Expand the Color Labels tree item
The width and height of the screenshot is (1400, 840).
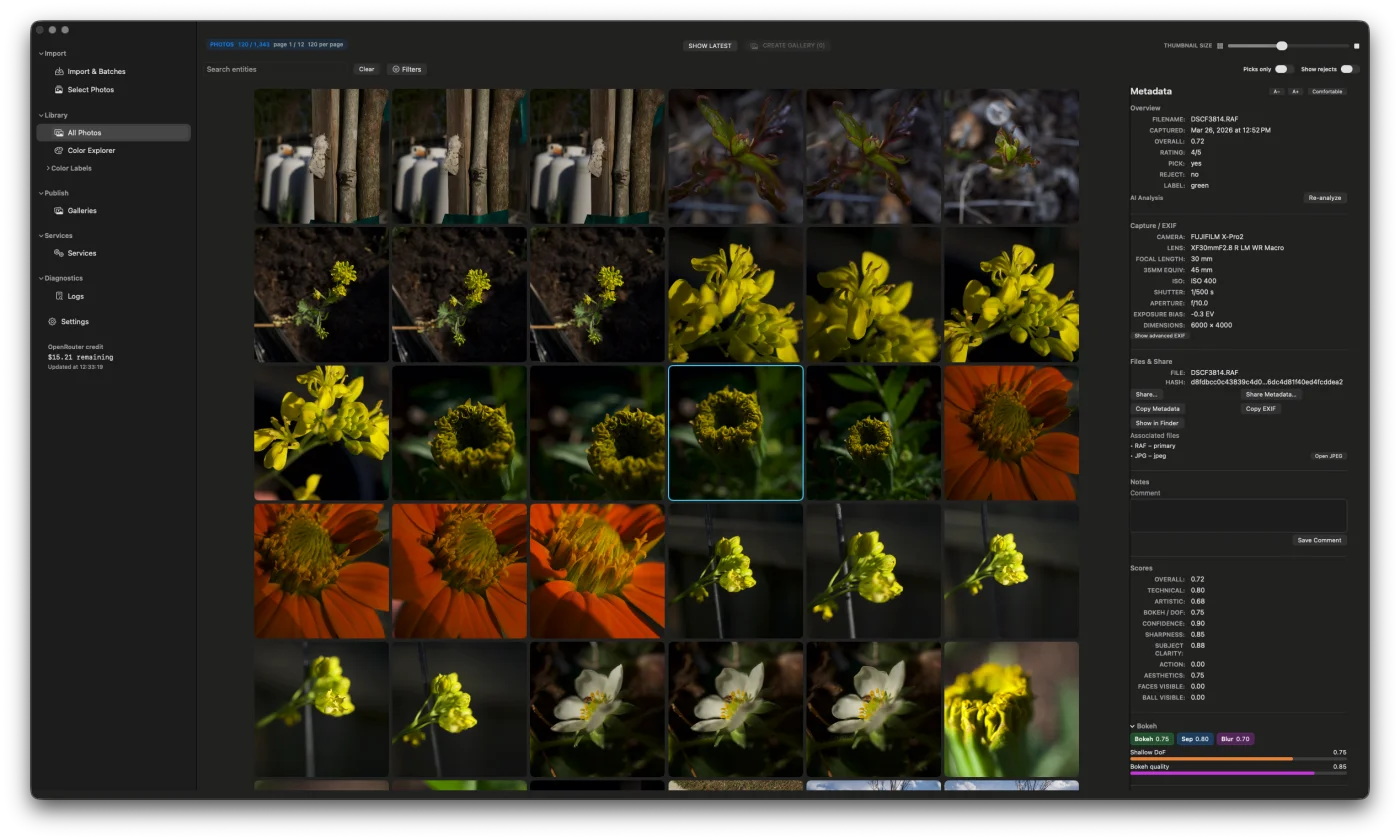click(x=70, y=170)
